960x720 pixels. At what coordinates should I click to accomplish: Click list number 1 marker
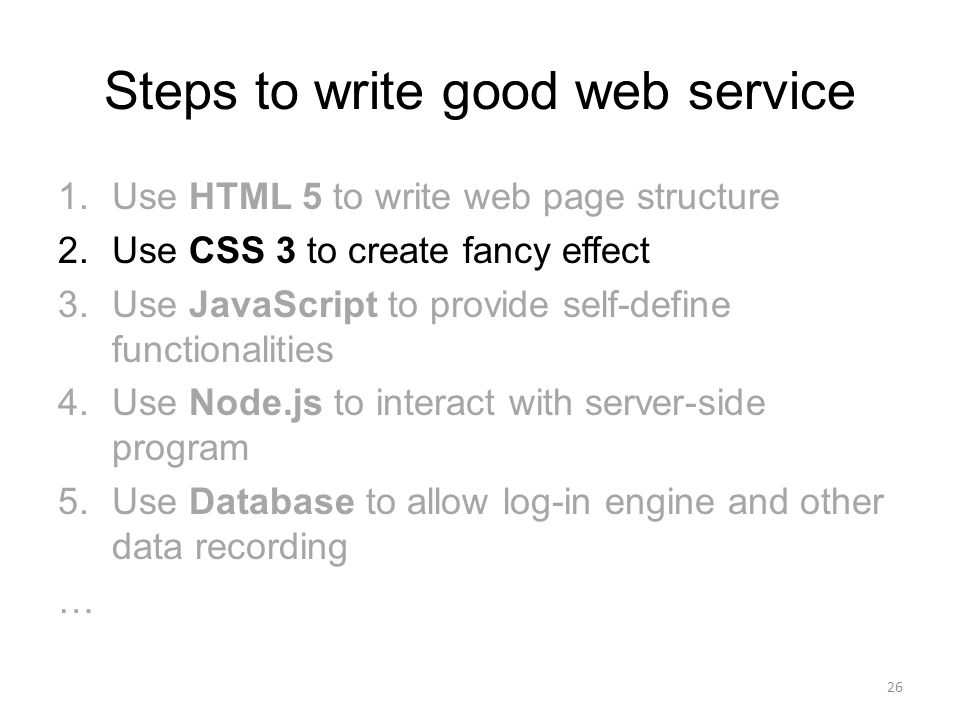pos(74,197)
